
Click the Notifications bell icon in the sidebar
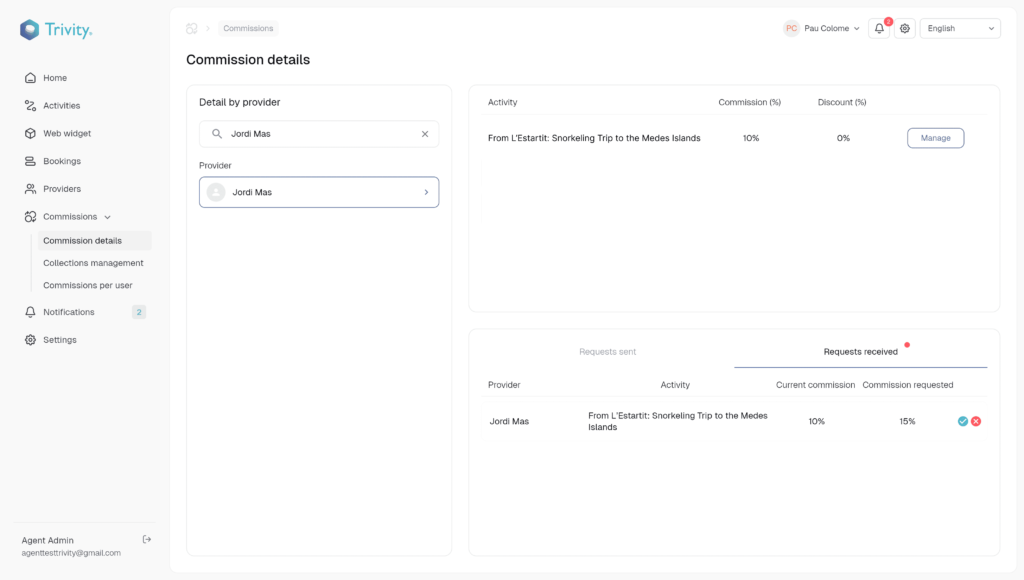[30, 312]
